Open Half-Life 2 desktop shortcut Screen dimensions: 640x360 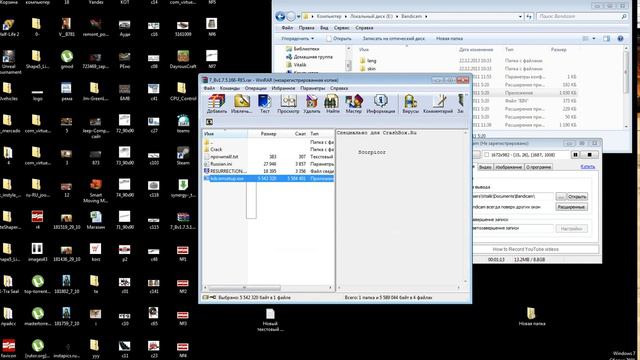[9, 28]
